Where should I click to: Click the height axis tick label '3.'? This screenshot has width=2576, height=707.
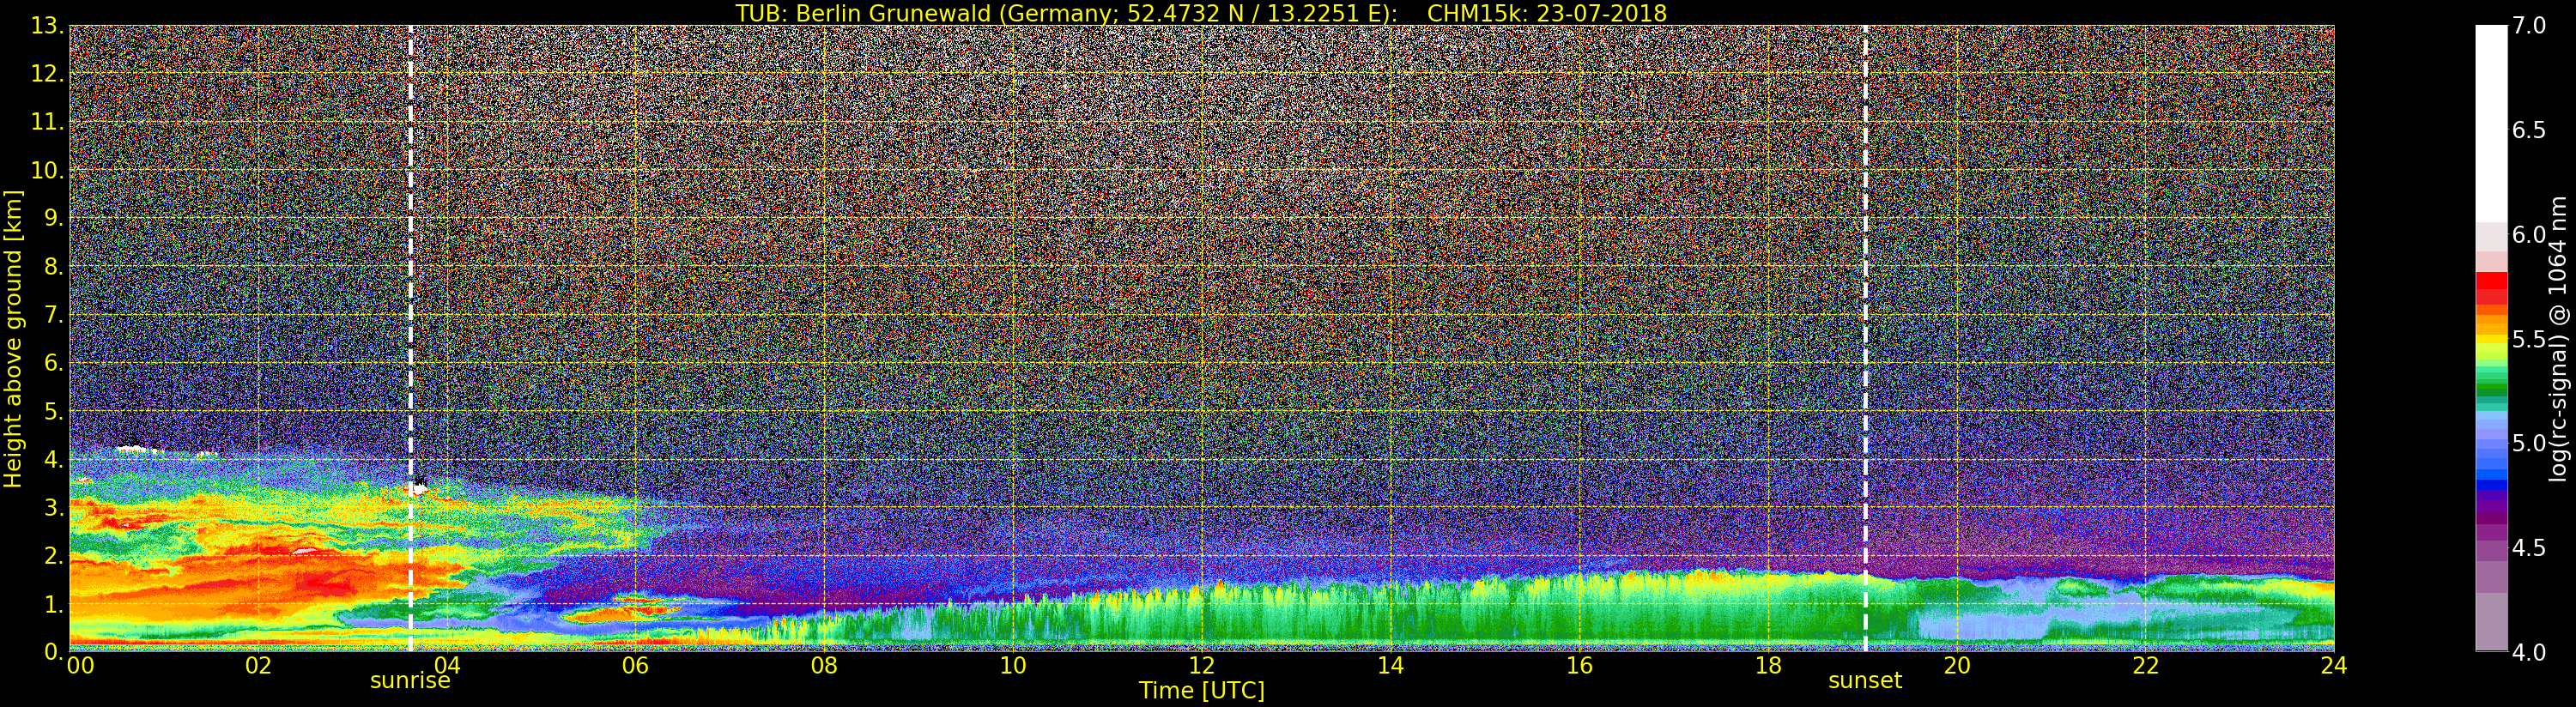[53, 507]
